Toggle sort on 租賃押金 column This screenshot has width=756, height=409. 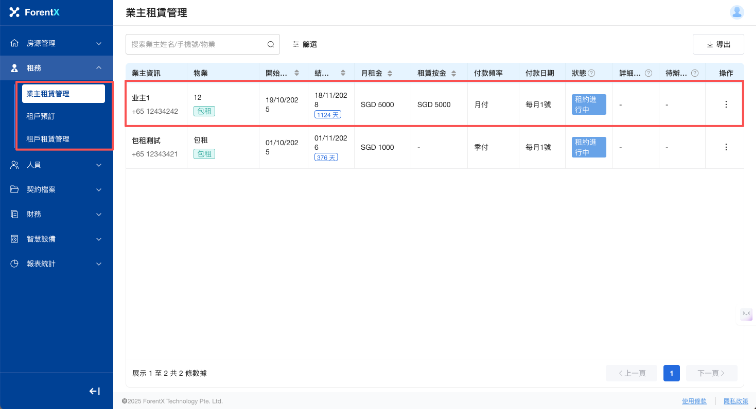(458, 73)
